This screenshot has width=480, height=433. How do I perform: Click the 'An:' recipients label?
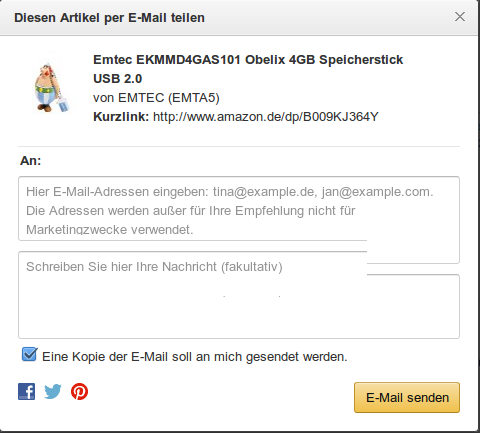pyautogui.click(x=30, y=161)
